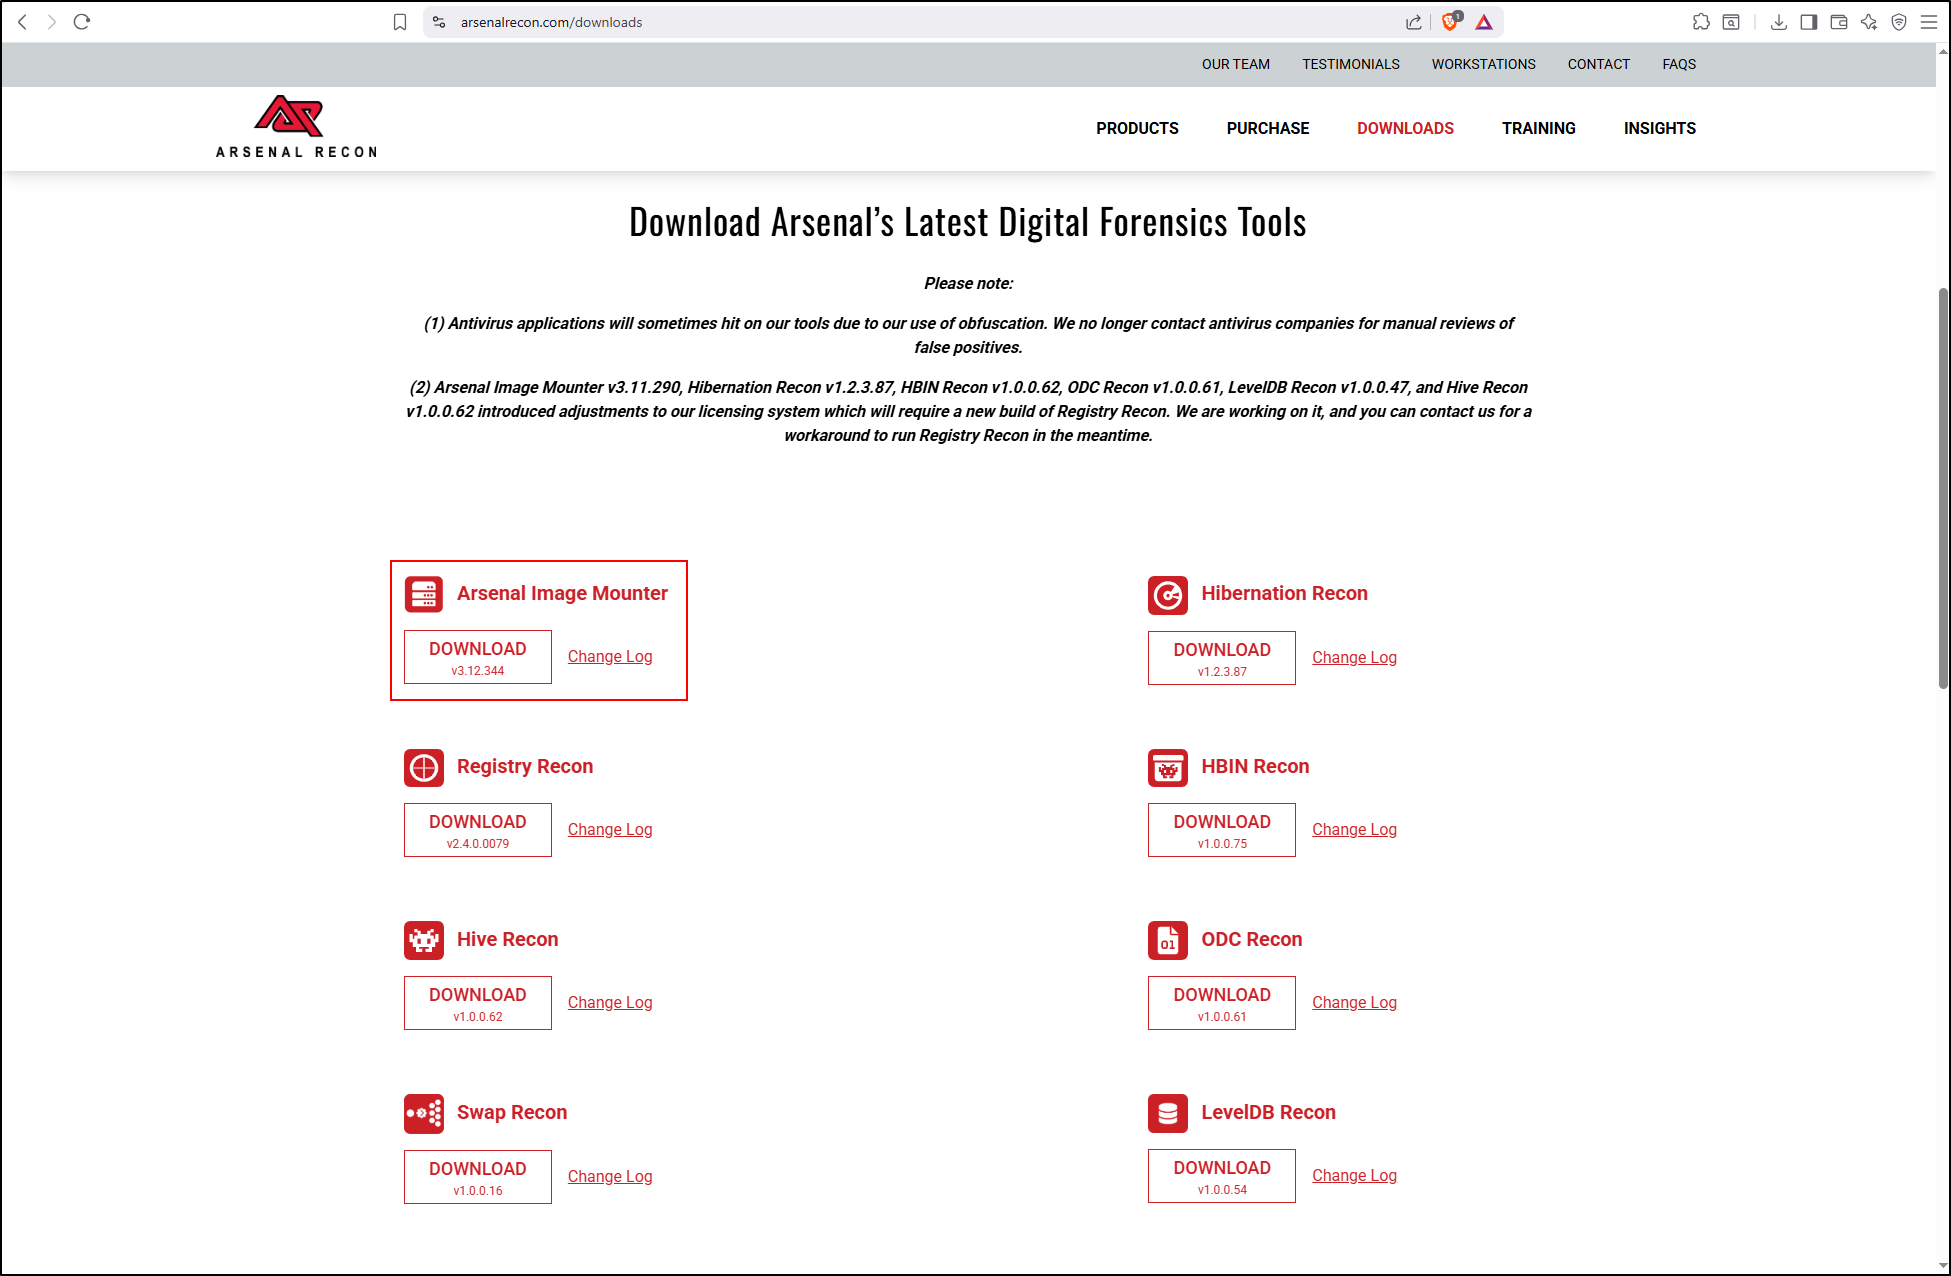Click the Arsenal Image Mounter product icon
This screenshot has height=1276, width=1951.
pyautogui.click(x=424, y=594)
